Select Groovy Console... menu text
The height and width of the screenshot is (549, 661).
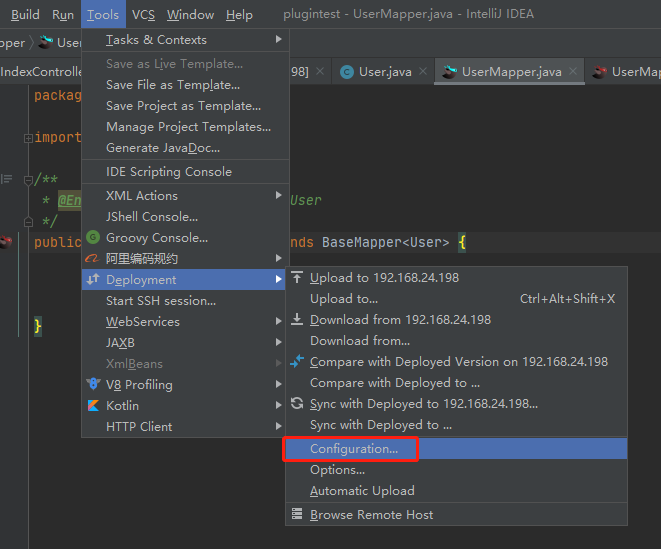157,238
